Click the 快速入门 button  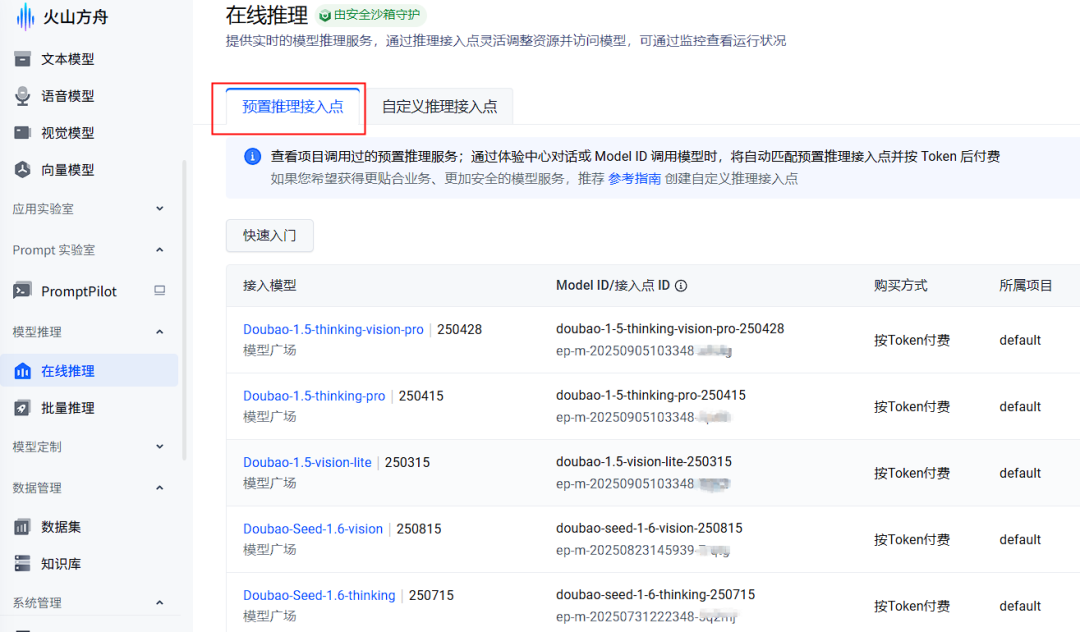(270, 236)
